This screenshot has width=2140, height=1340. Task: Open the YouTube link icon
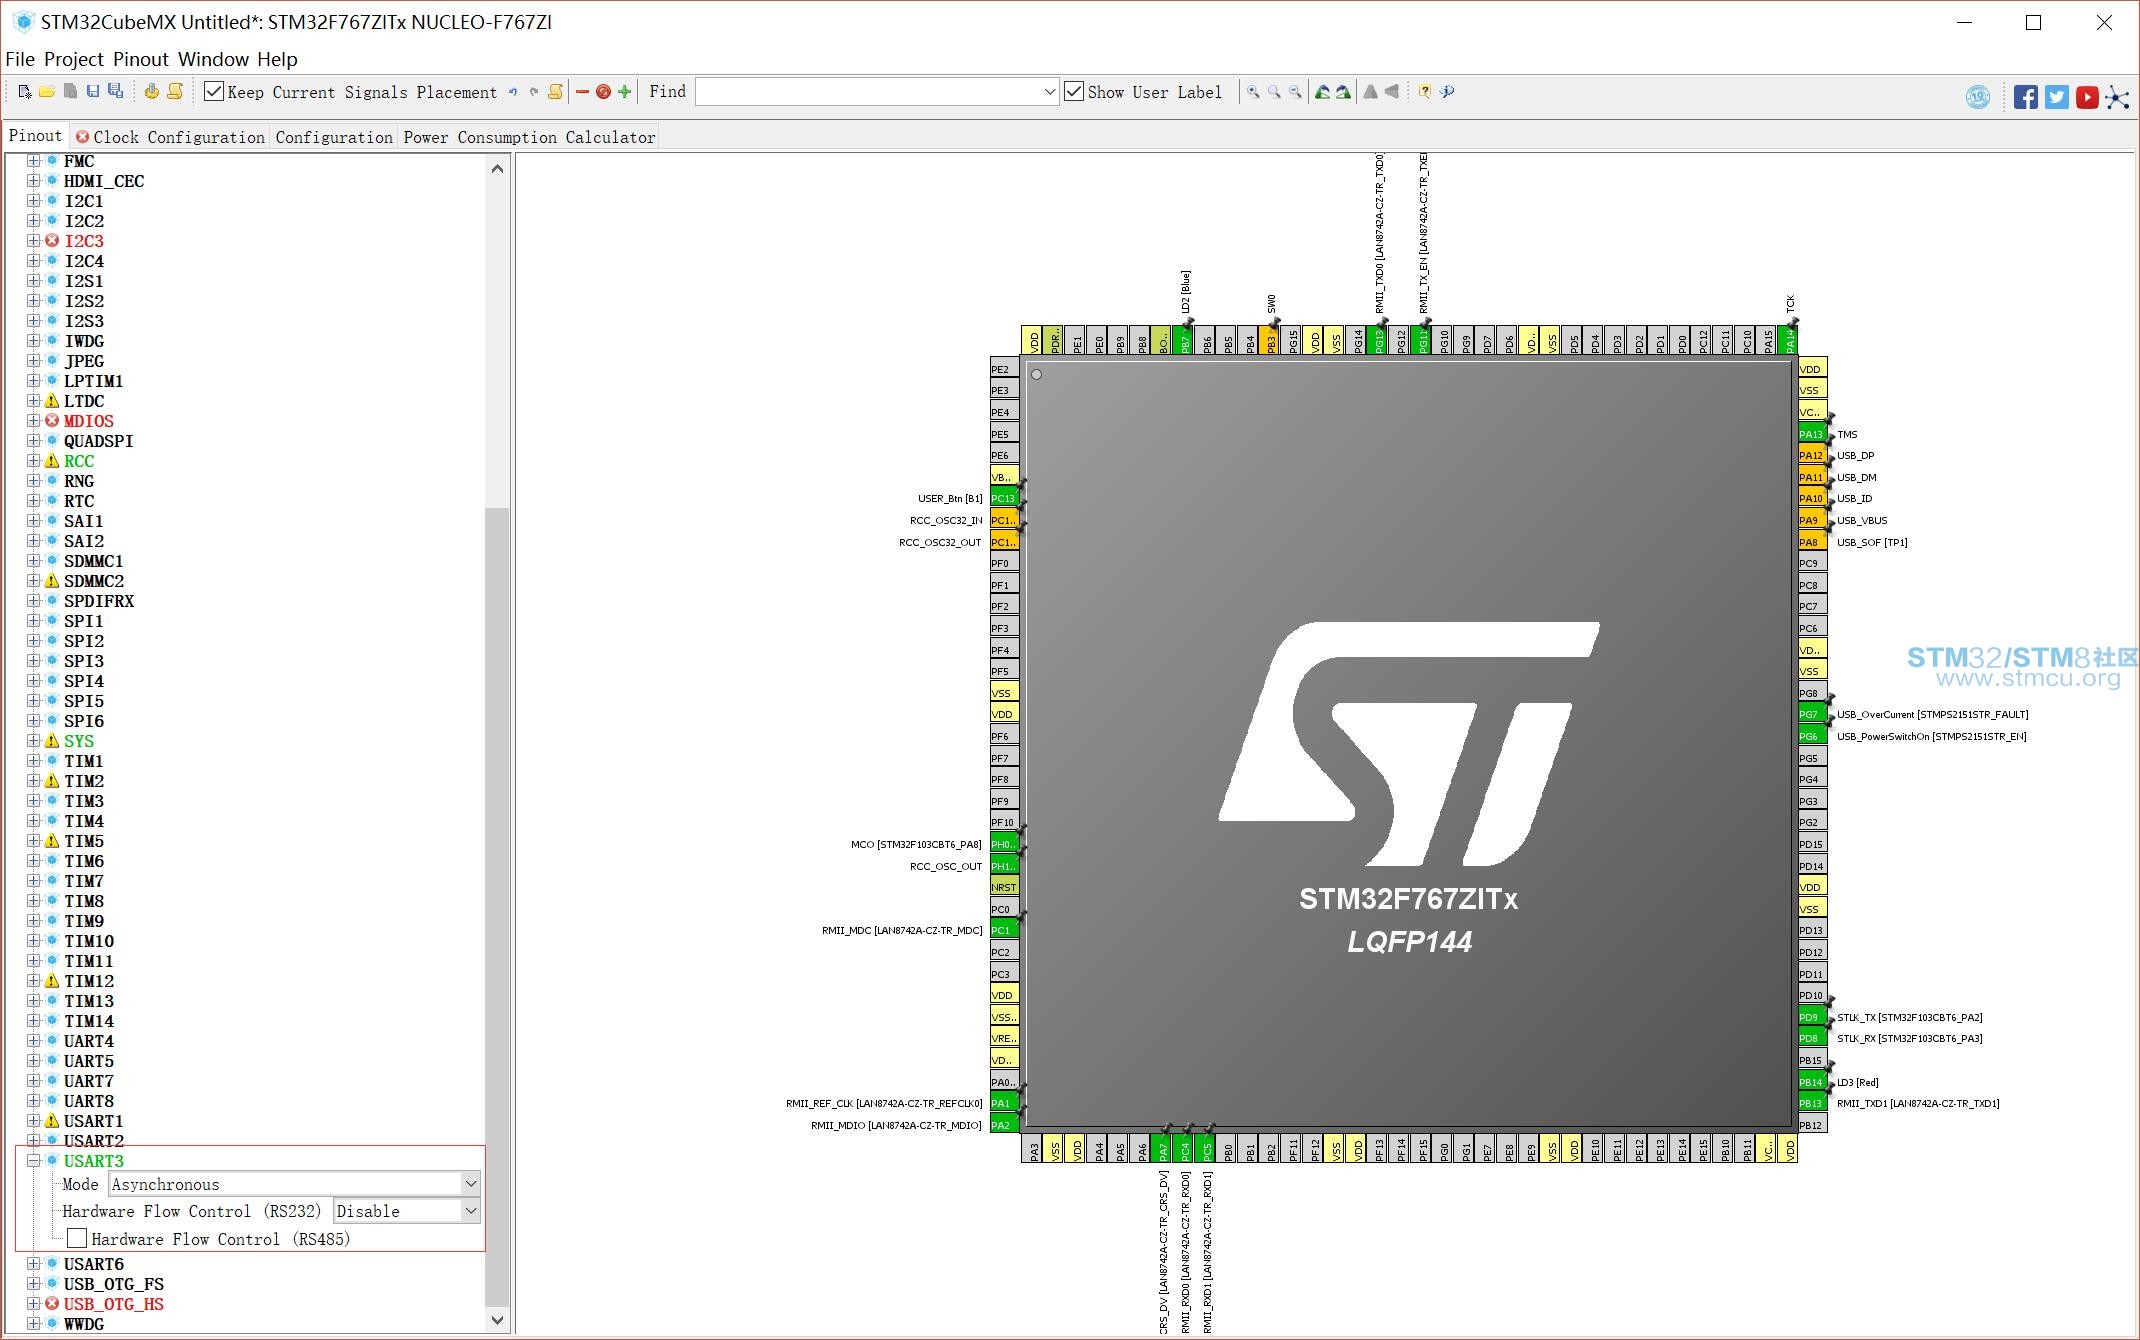[x=2087, y=97]
